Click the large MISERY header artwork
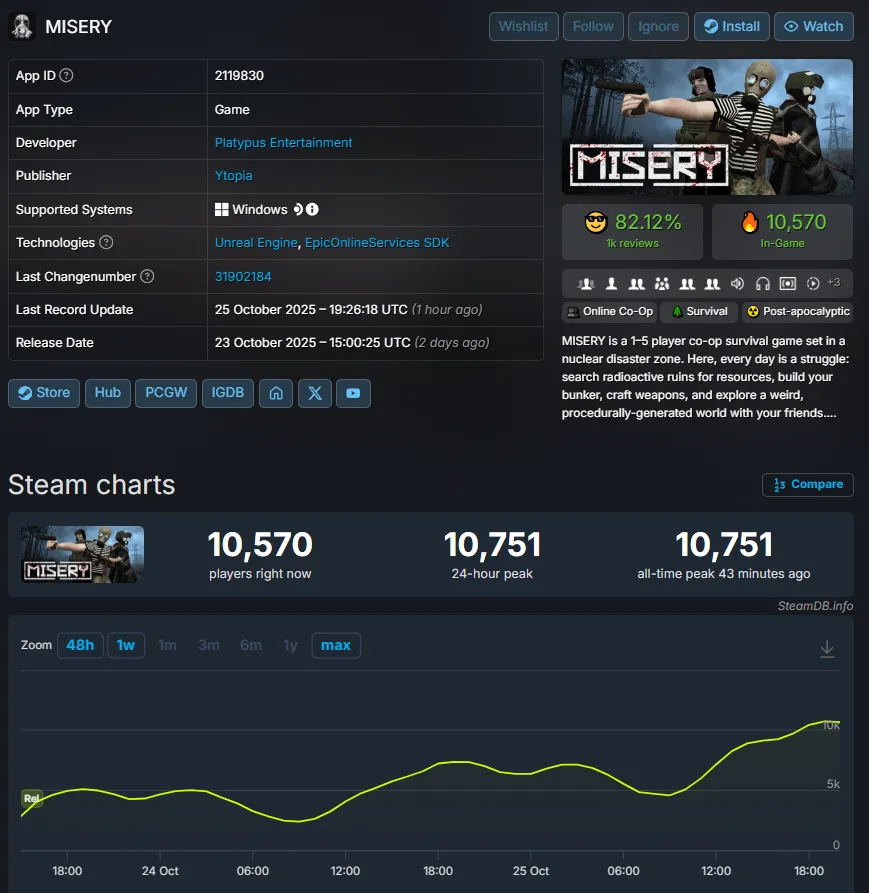 (x=707, y=127)
